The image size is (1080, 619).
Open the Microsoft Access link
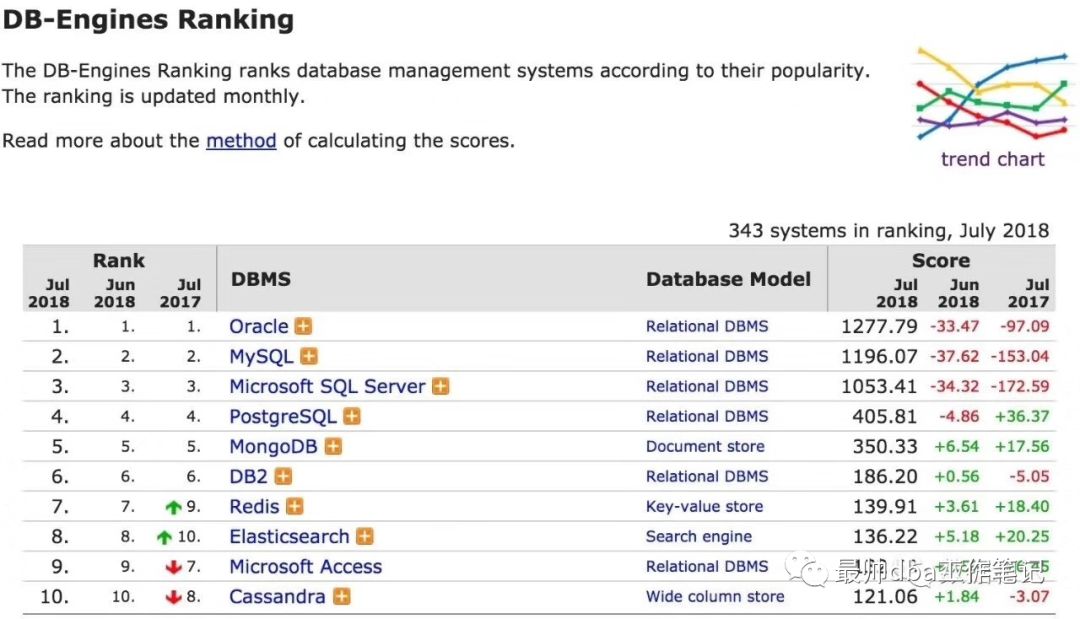coord(305,567)
